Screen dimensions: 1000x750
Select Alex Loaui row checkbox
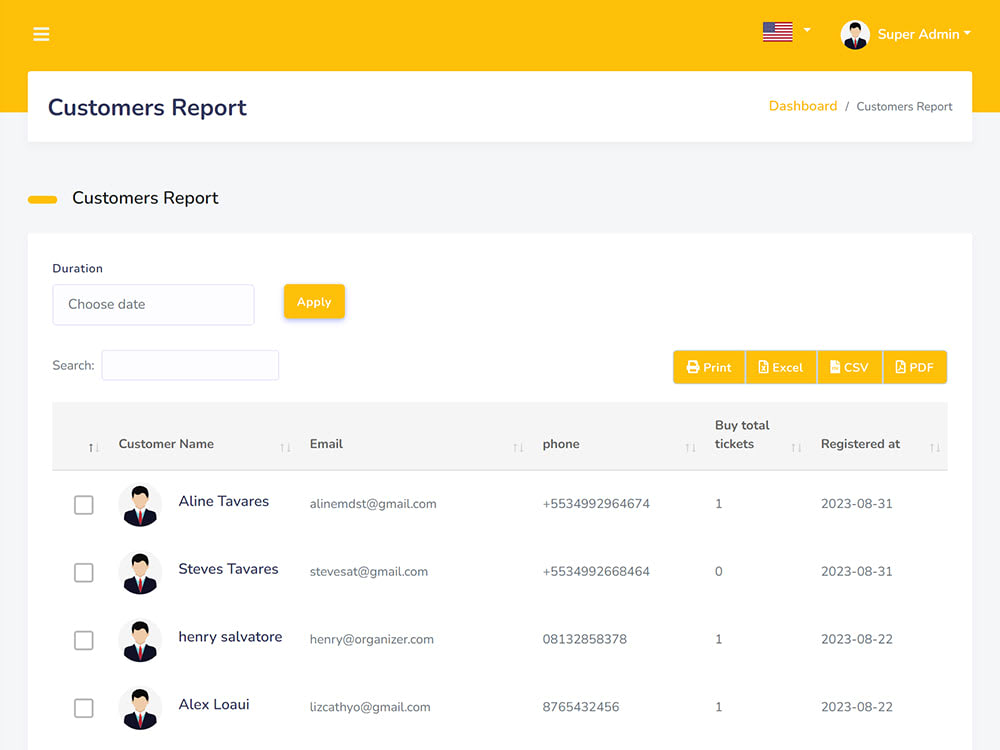[x=84, y=708]
